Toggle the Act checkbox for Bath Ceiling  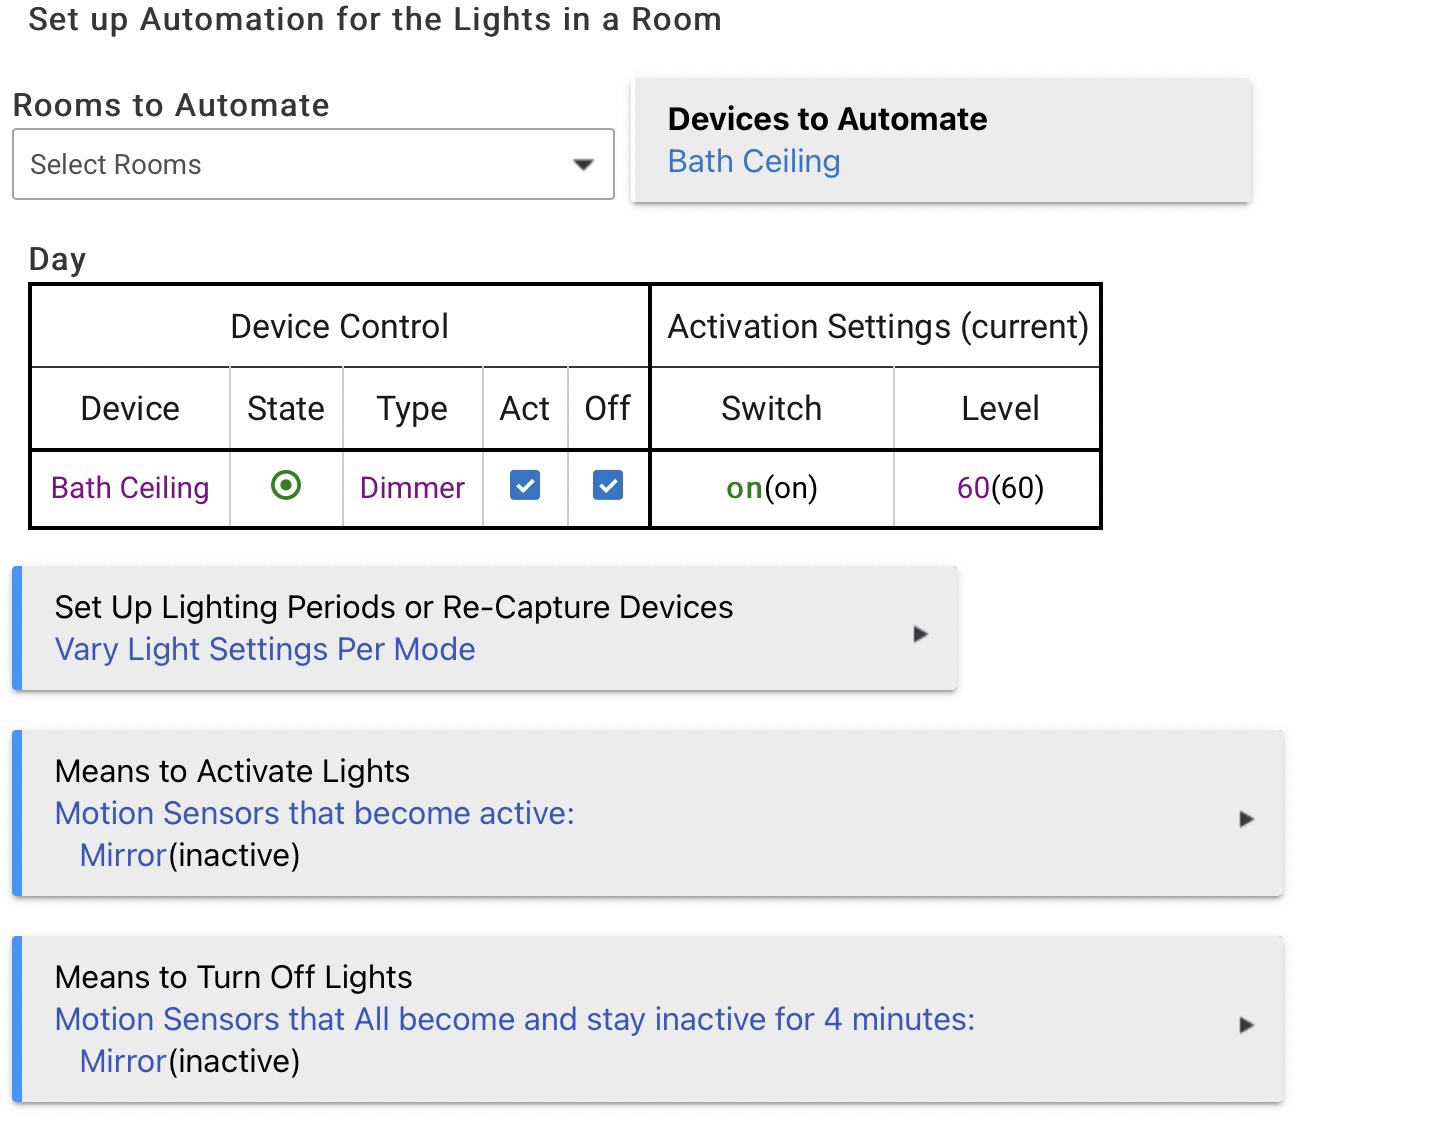pyautogui.click(x=525, y=486)
